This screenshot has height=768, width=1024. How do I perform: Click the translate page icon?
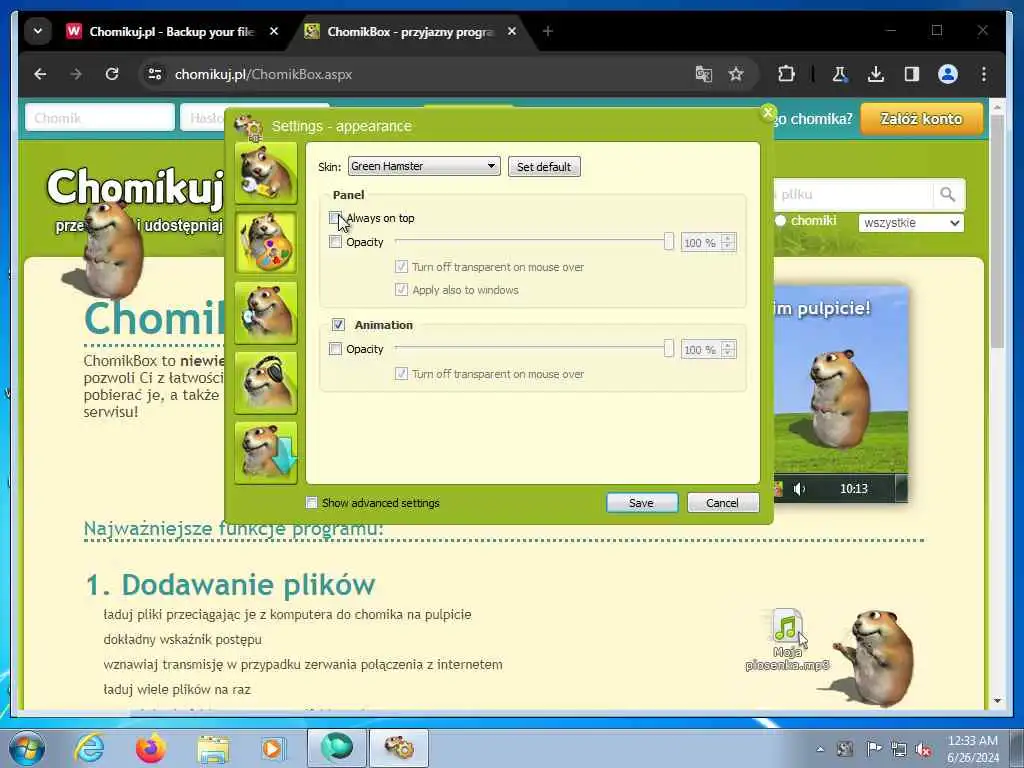(x=703, y=74)
